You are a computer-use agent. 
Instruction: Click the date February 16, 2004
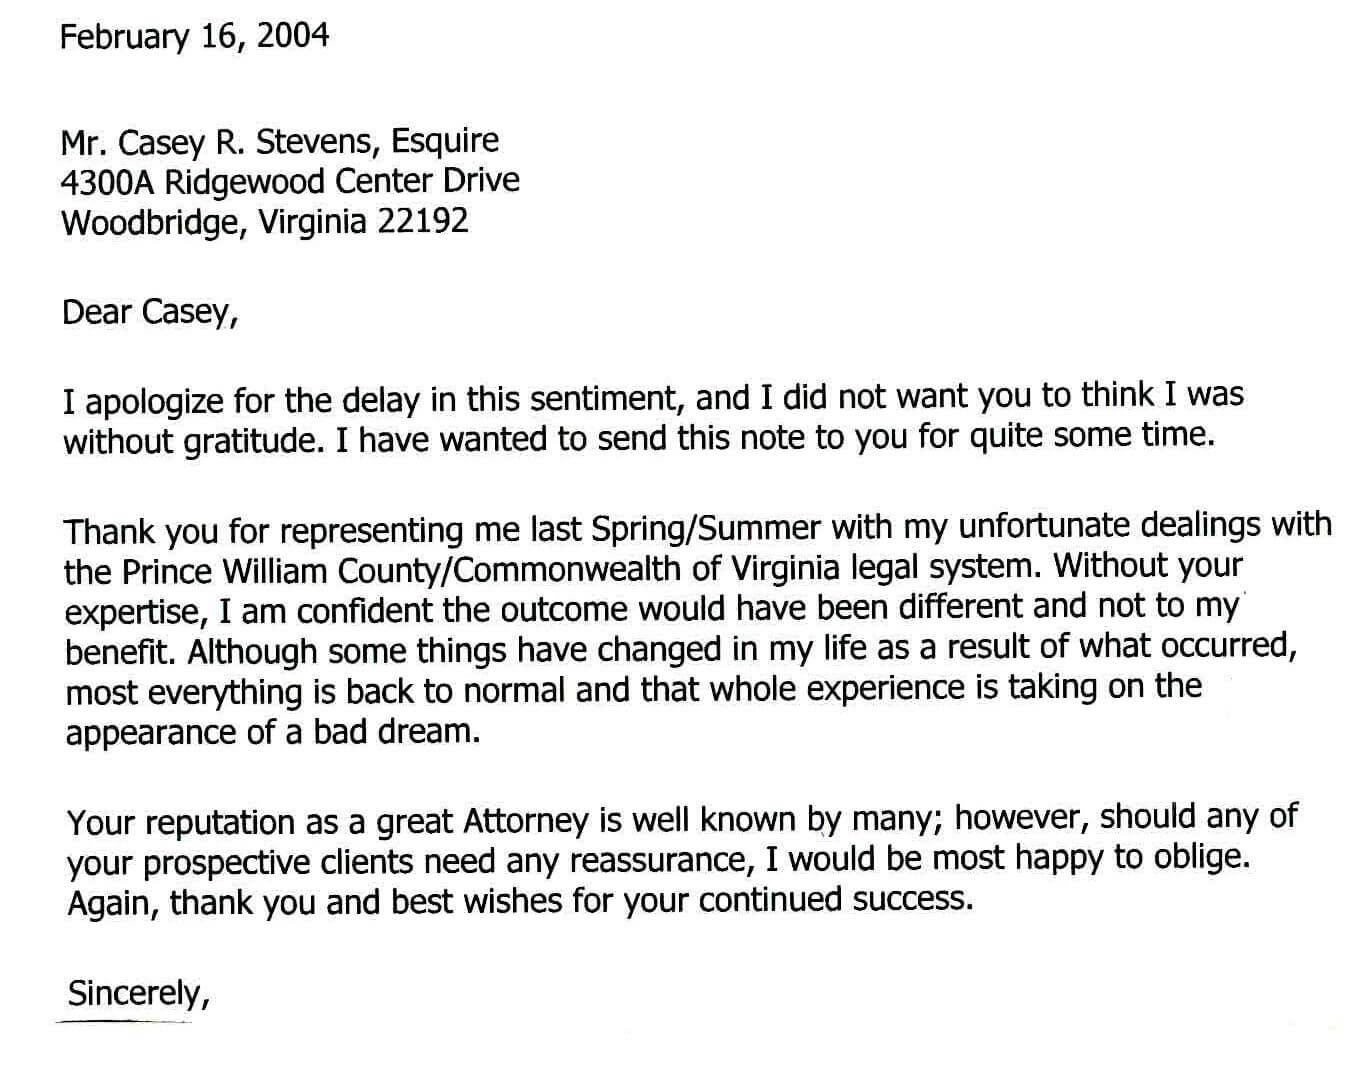coord(194,37)
